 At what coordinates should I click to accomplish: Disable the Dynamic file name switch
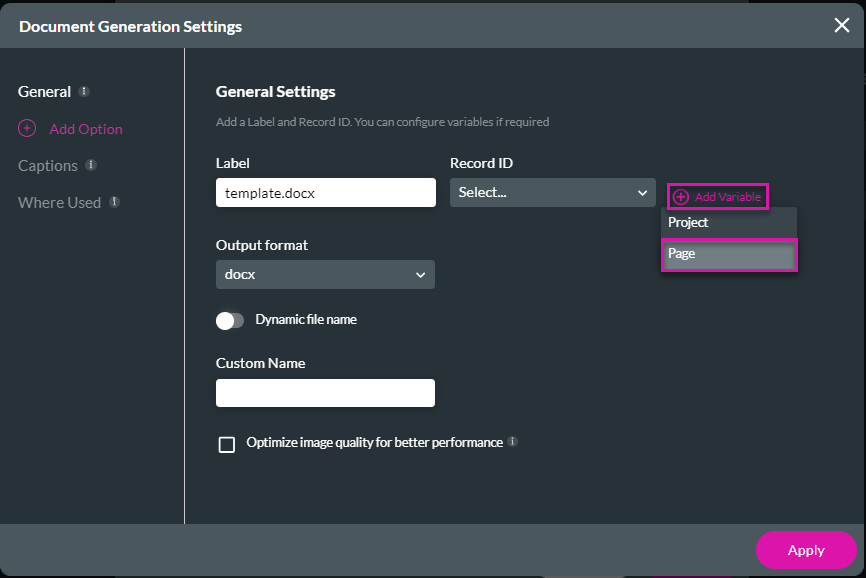click(229, 319)
